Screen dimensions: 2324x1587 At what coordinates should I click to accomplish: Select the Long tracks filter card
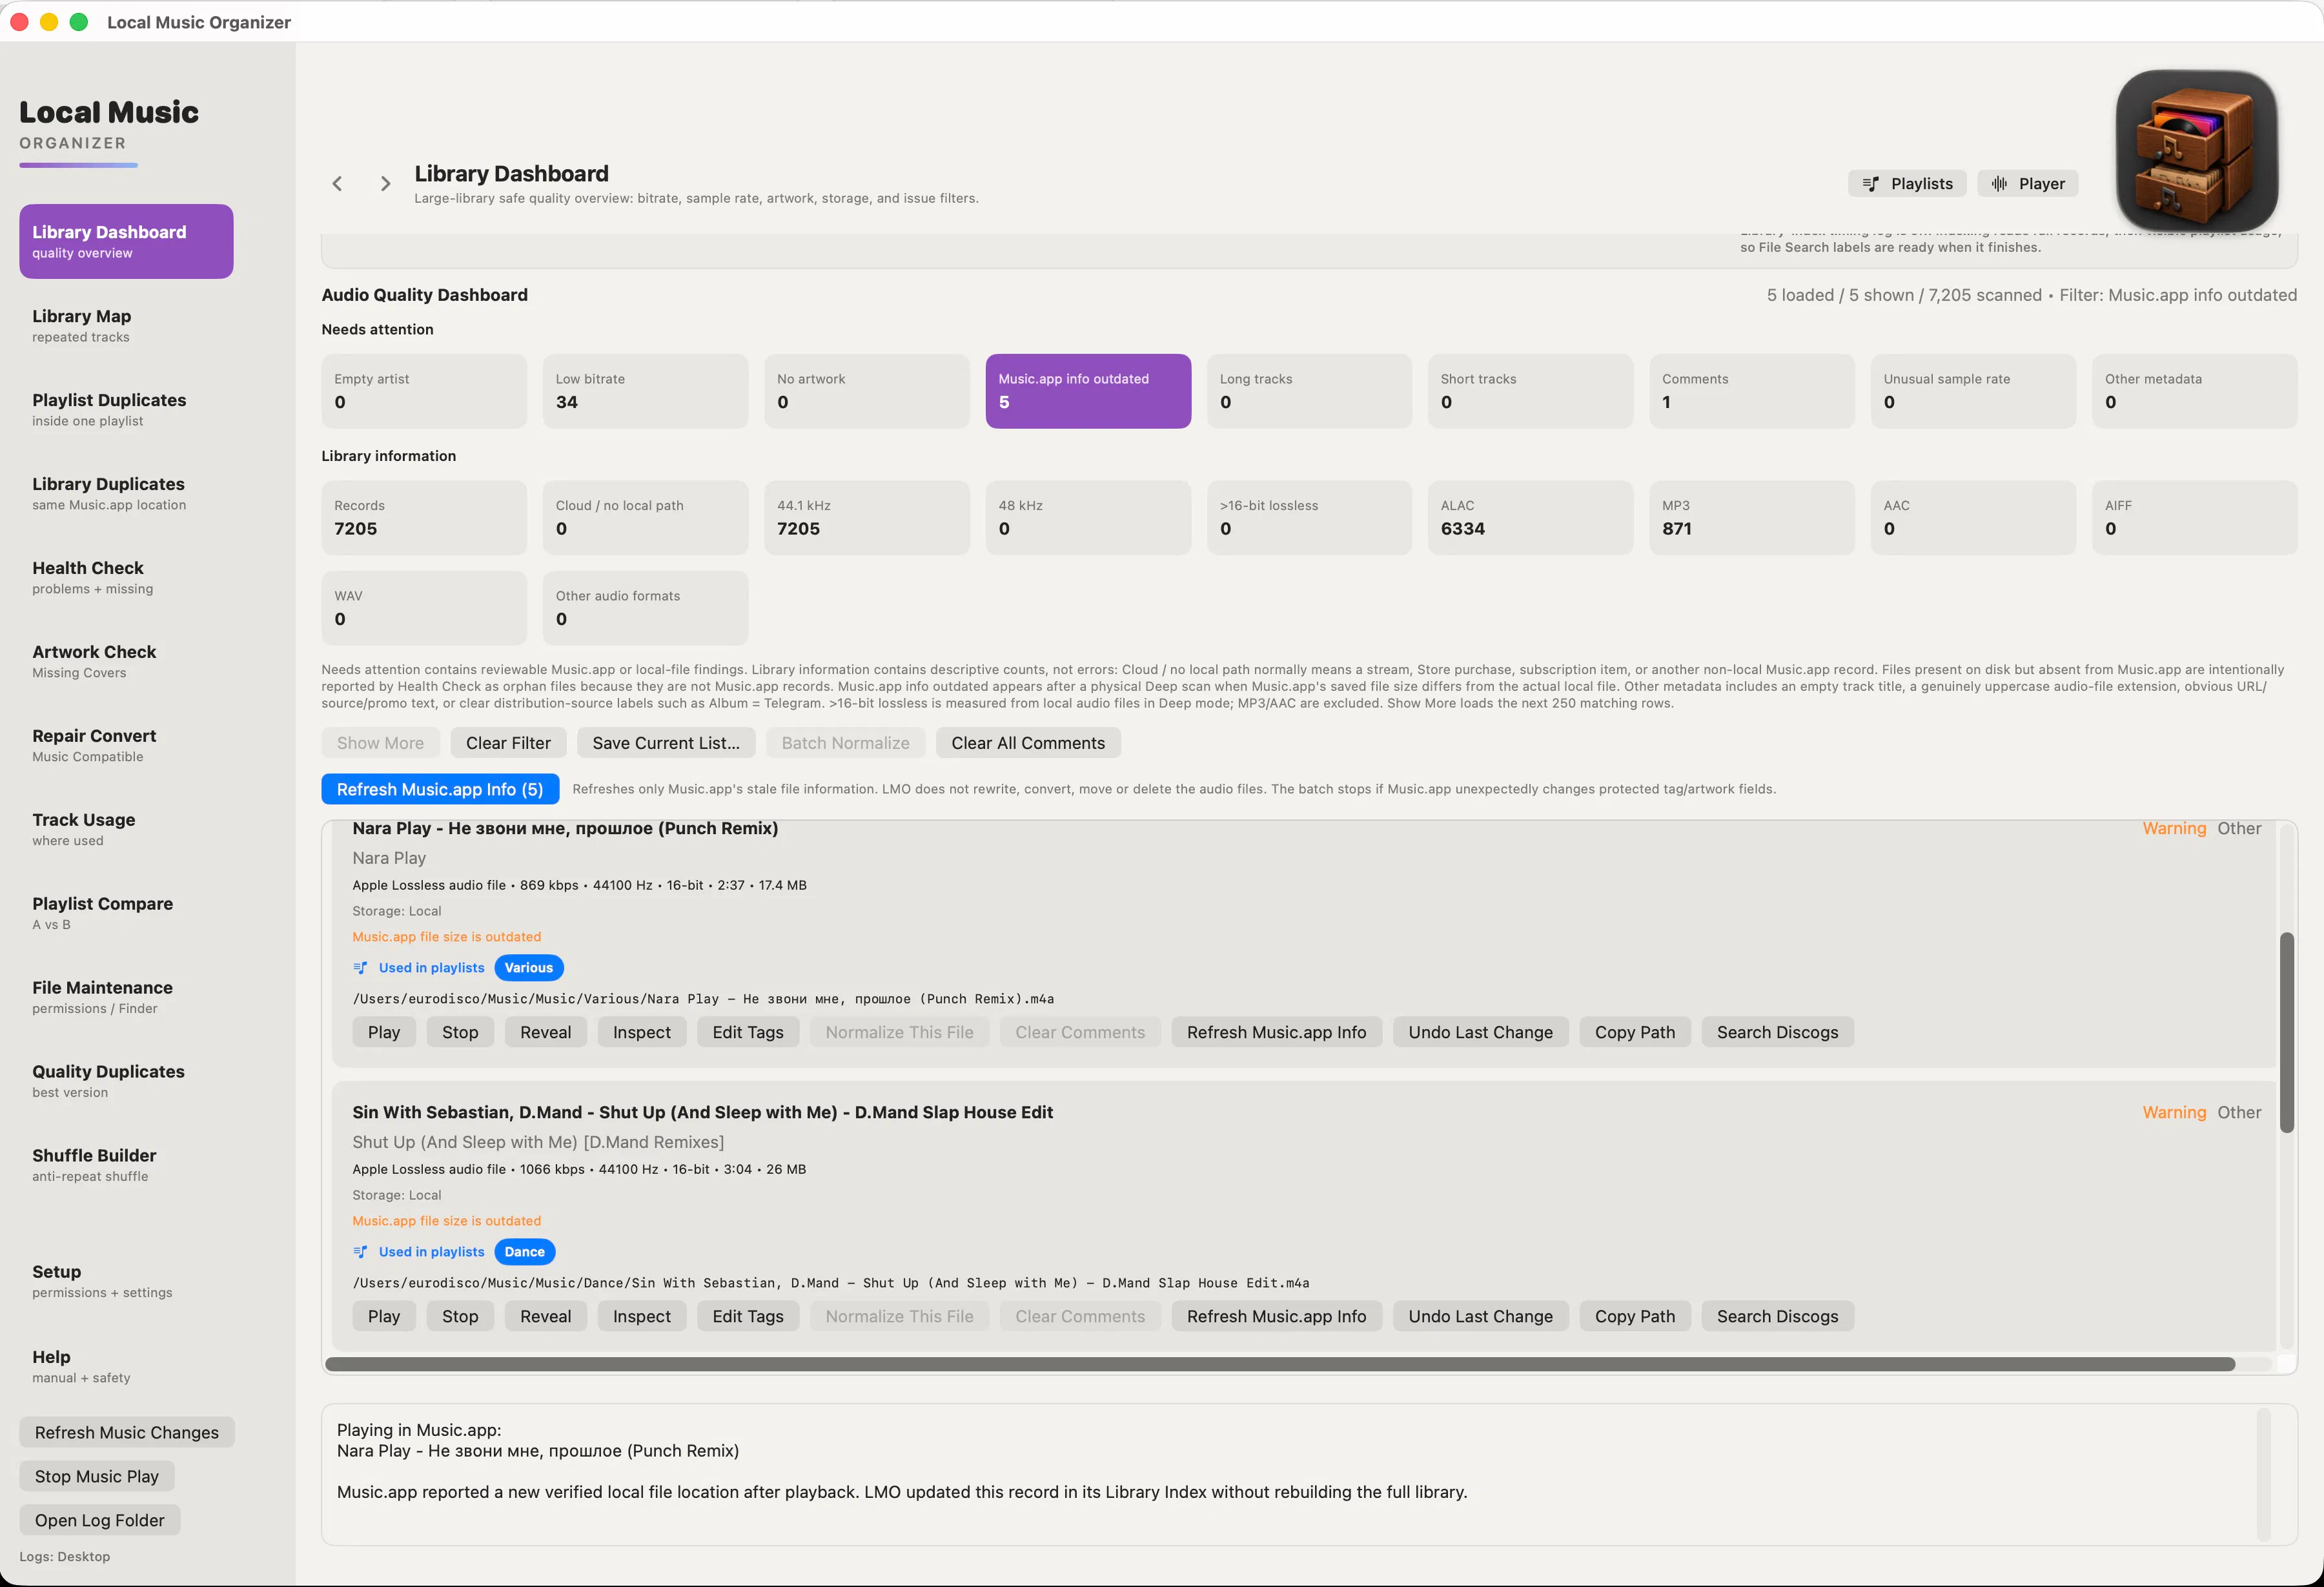pyautogui.click(x=1310, y=391)
